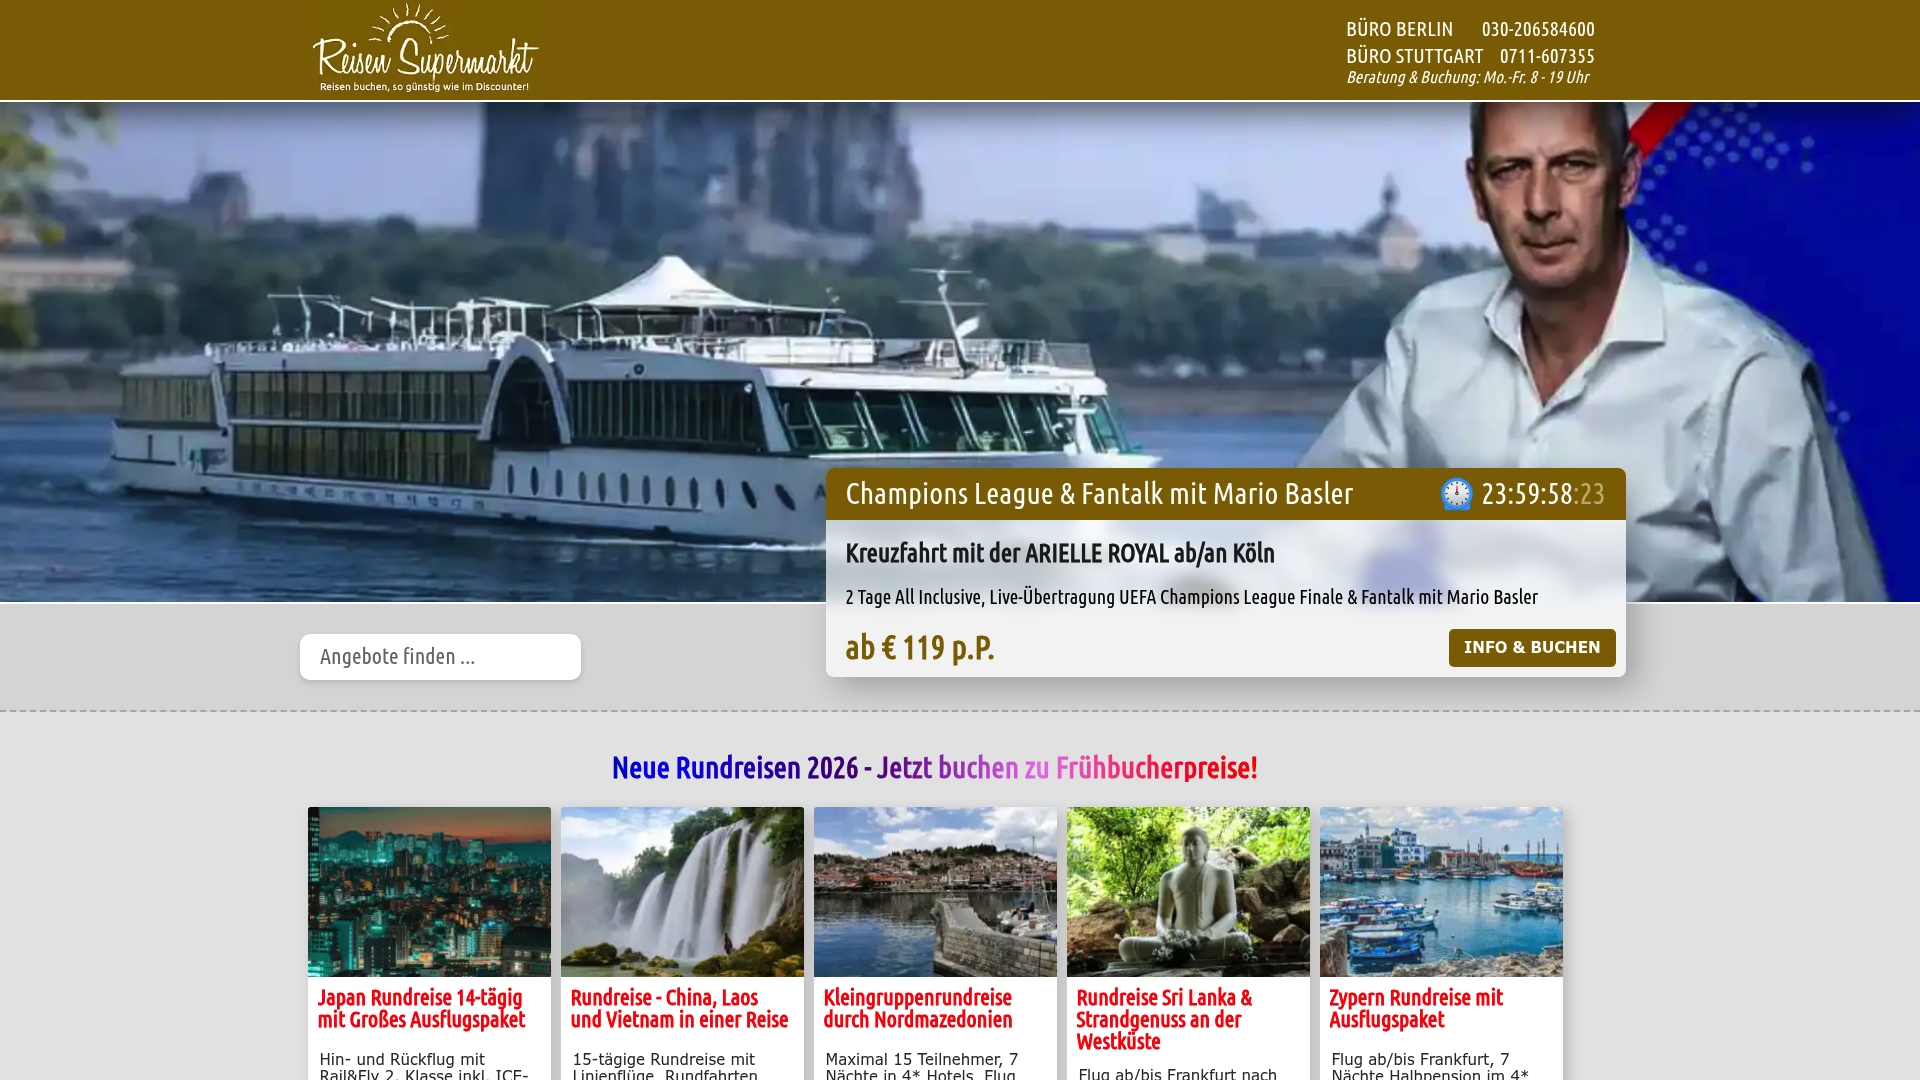Open Japan Rundreise 14-tägig title link
1920x1080 pixels.
(x=421, y=1008)
